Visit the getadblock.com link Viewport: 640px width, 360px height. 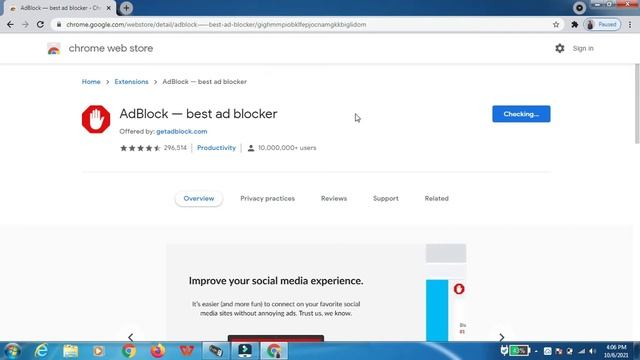(182, 131)
